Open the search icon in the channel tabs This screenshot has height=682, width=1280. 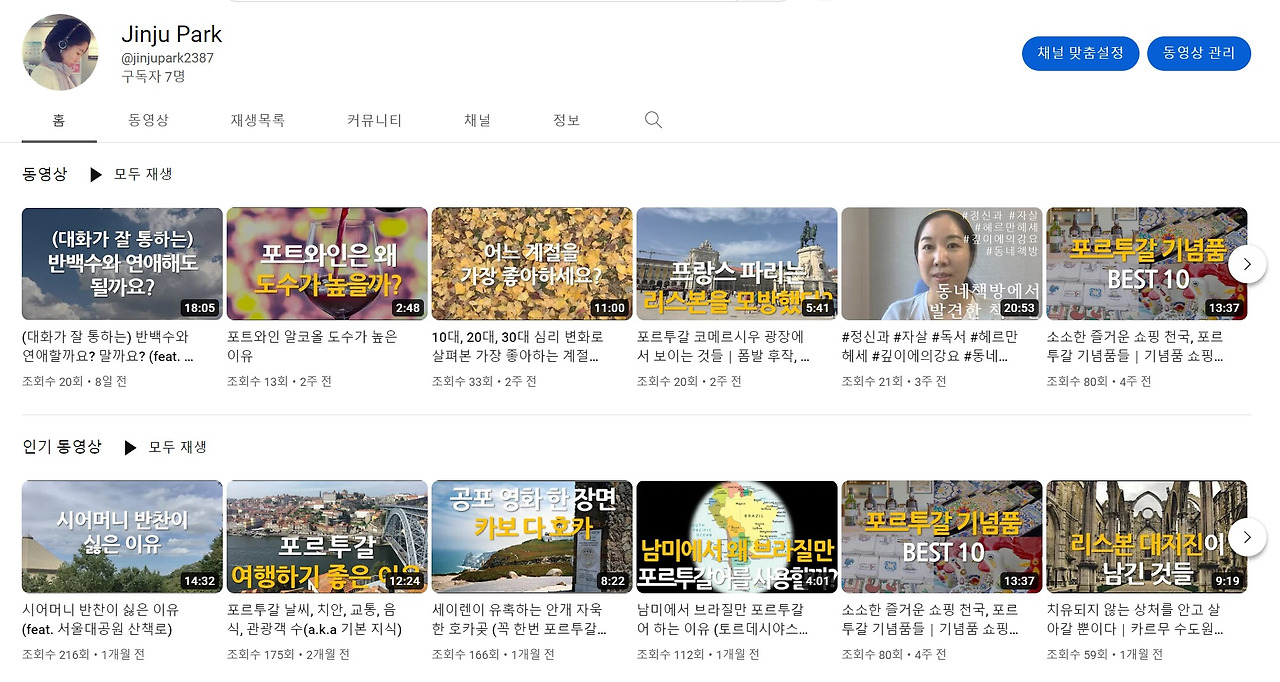click(652, 119)
